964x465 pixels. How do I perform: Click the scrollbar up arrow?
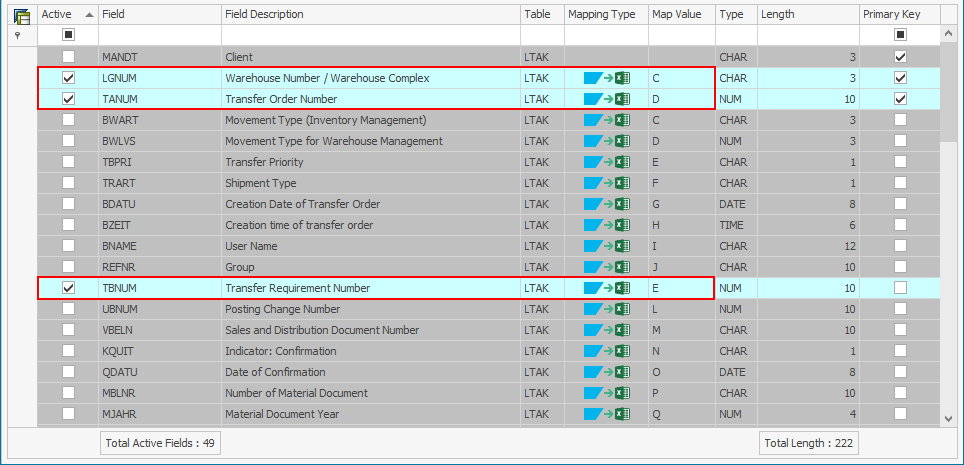[x=948, y=34]
